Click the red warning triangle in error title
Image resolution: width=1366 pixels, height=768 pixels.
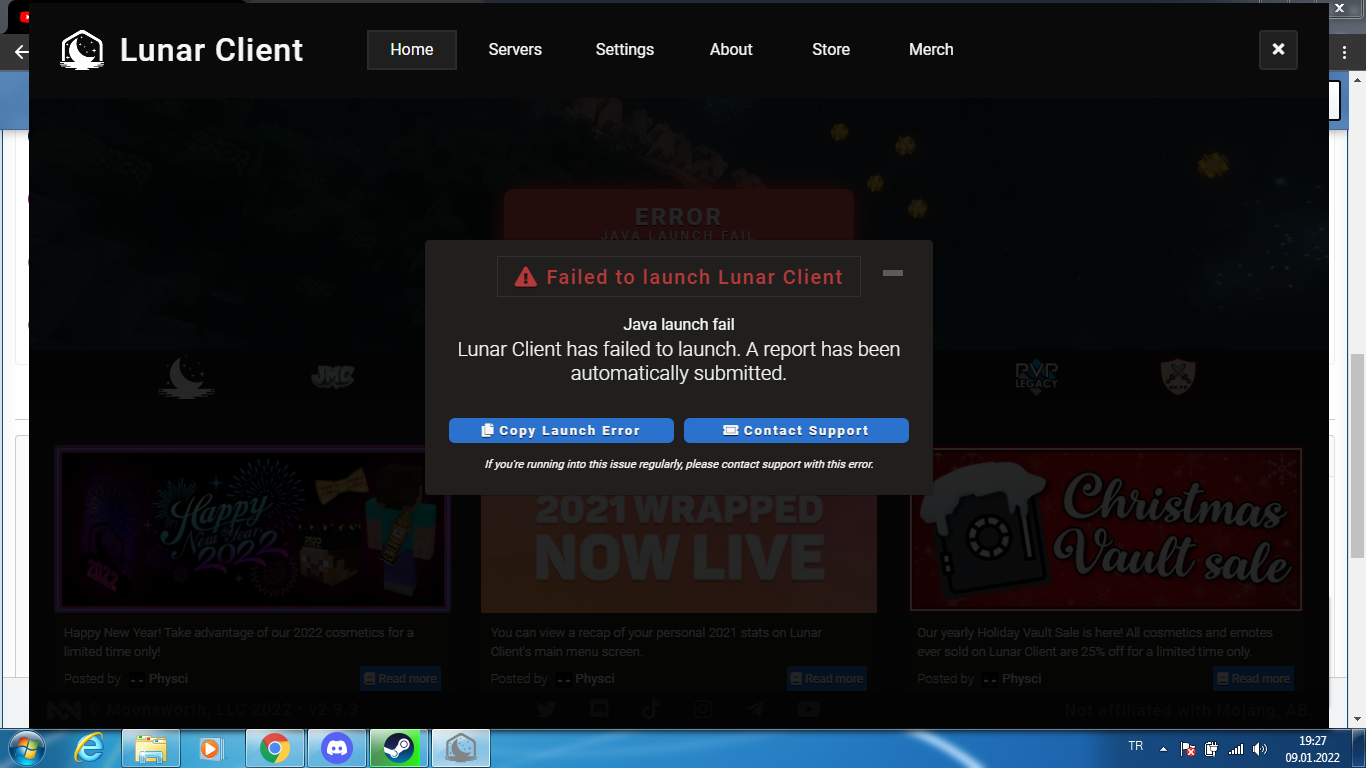tap(526, 277)
